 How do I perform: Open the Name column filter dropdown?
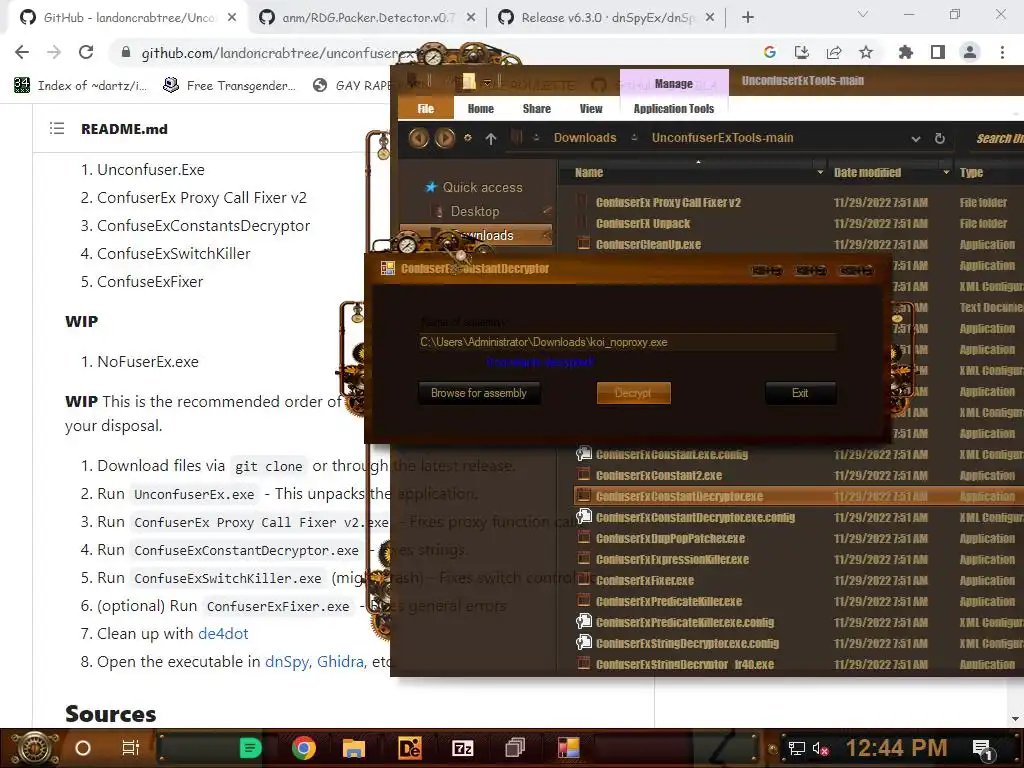pos(820,172)
